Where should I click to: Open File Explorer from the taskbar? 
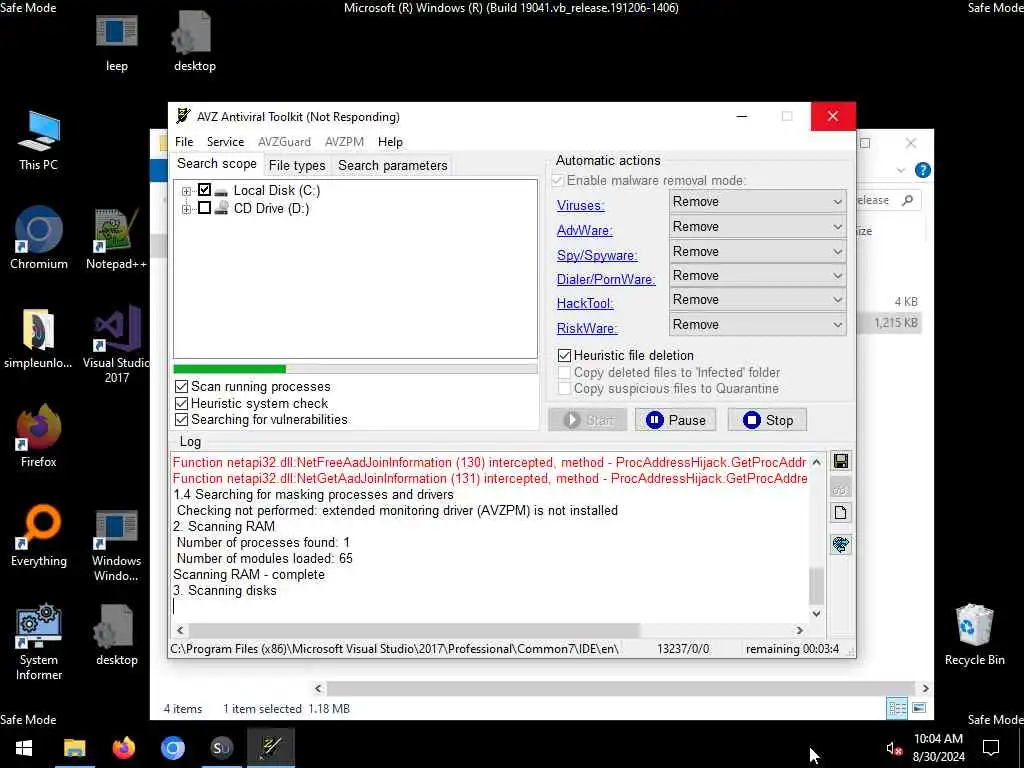tap(74, 748)
